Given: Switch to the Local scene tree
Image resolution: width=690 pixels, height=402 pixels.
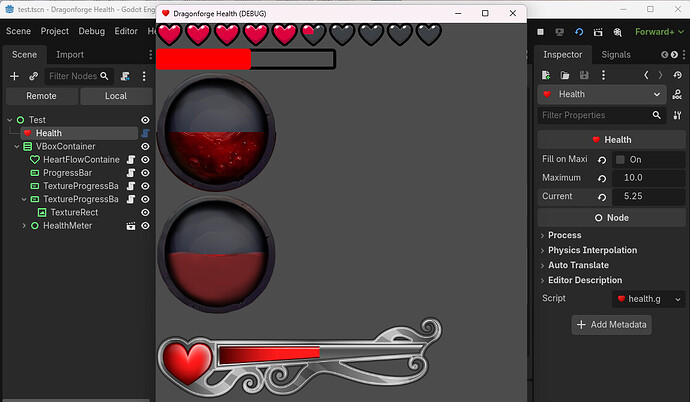Looking at the screenshot, I should [116, 96].
